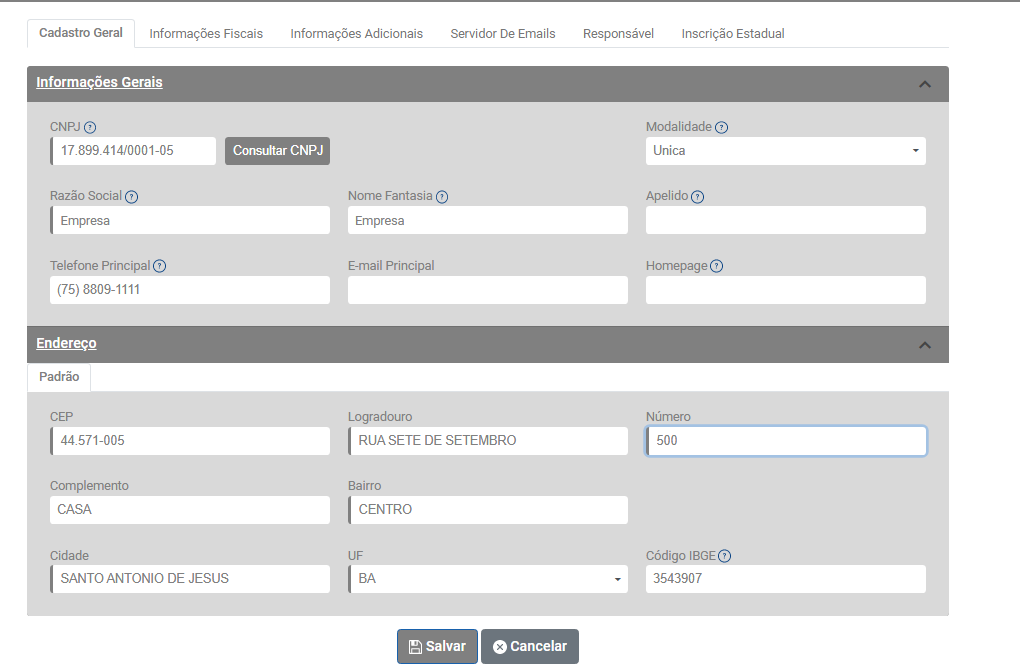The height and width of the screenshot is (667, 1020).
Task: Click help icon beside Telefone Principal
Action: pos(160,266)
